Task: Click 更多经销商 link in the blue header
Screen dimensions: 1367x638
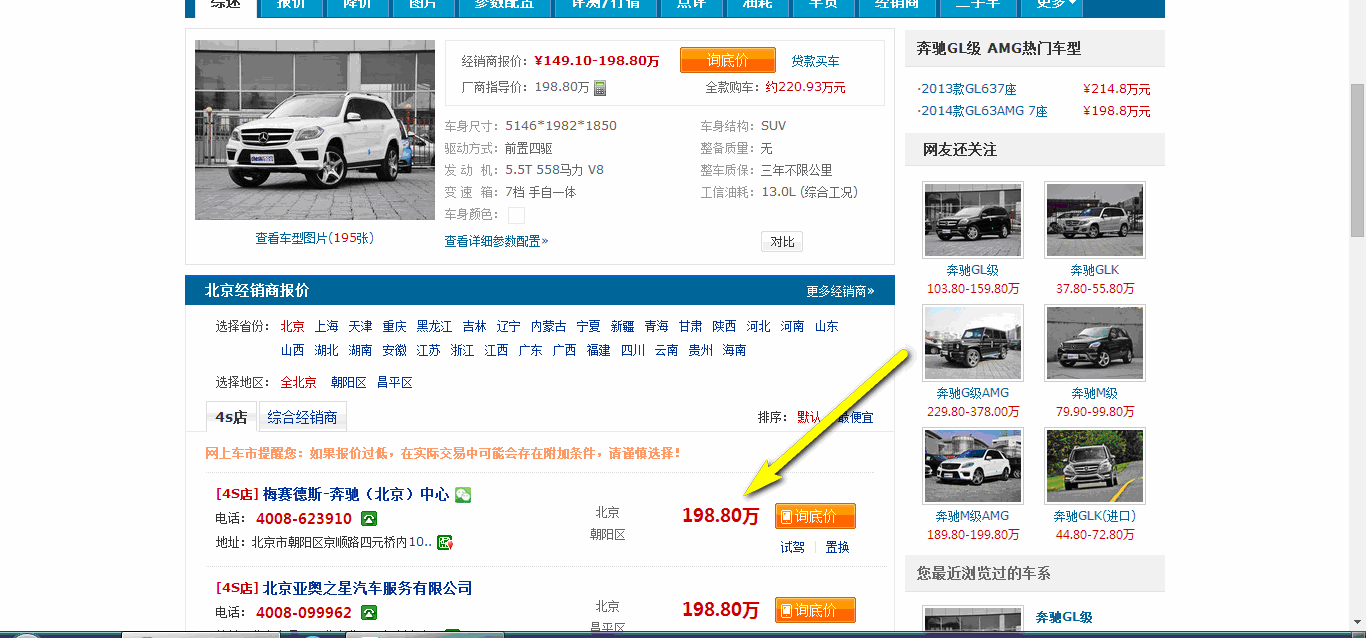Action: coord(840,291)
